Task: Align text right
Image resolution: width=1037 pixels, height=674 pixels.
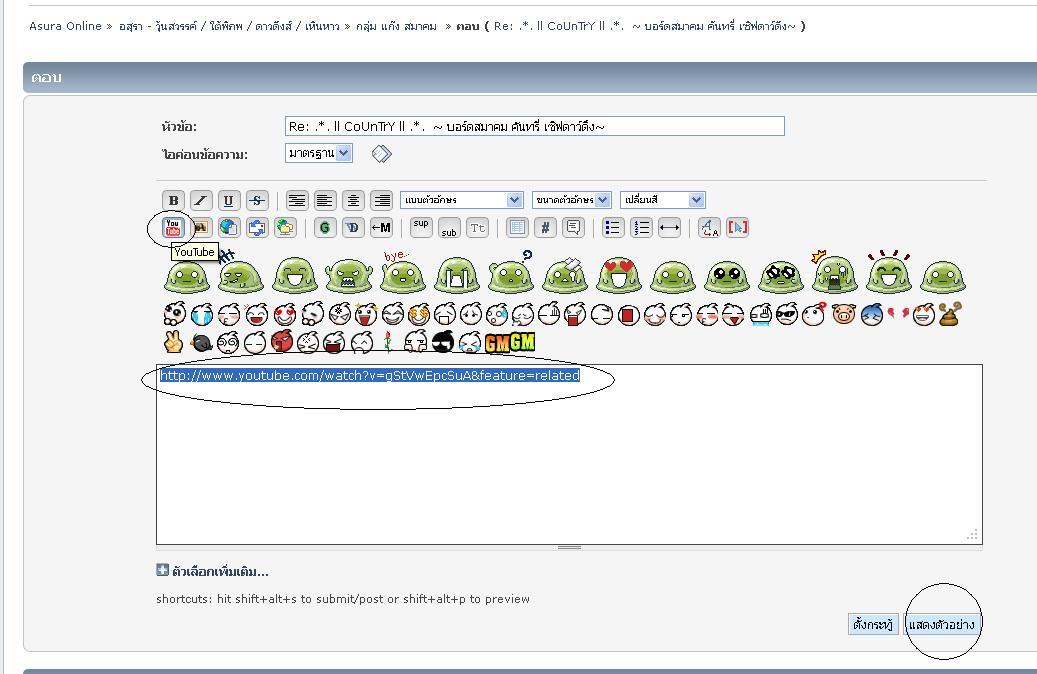Action: [x=382, y=200]
